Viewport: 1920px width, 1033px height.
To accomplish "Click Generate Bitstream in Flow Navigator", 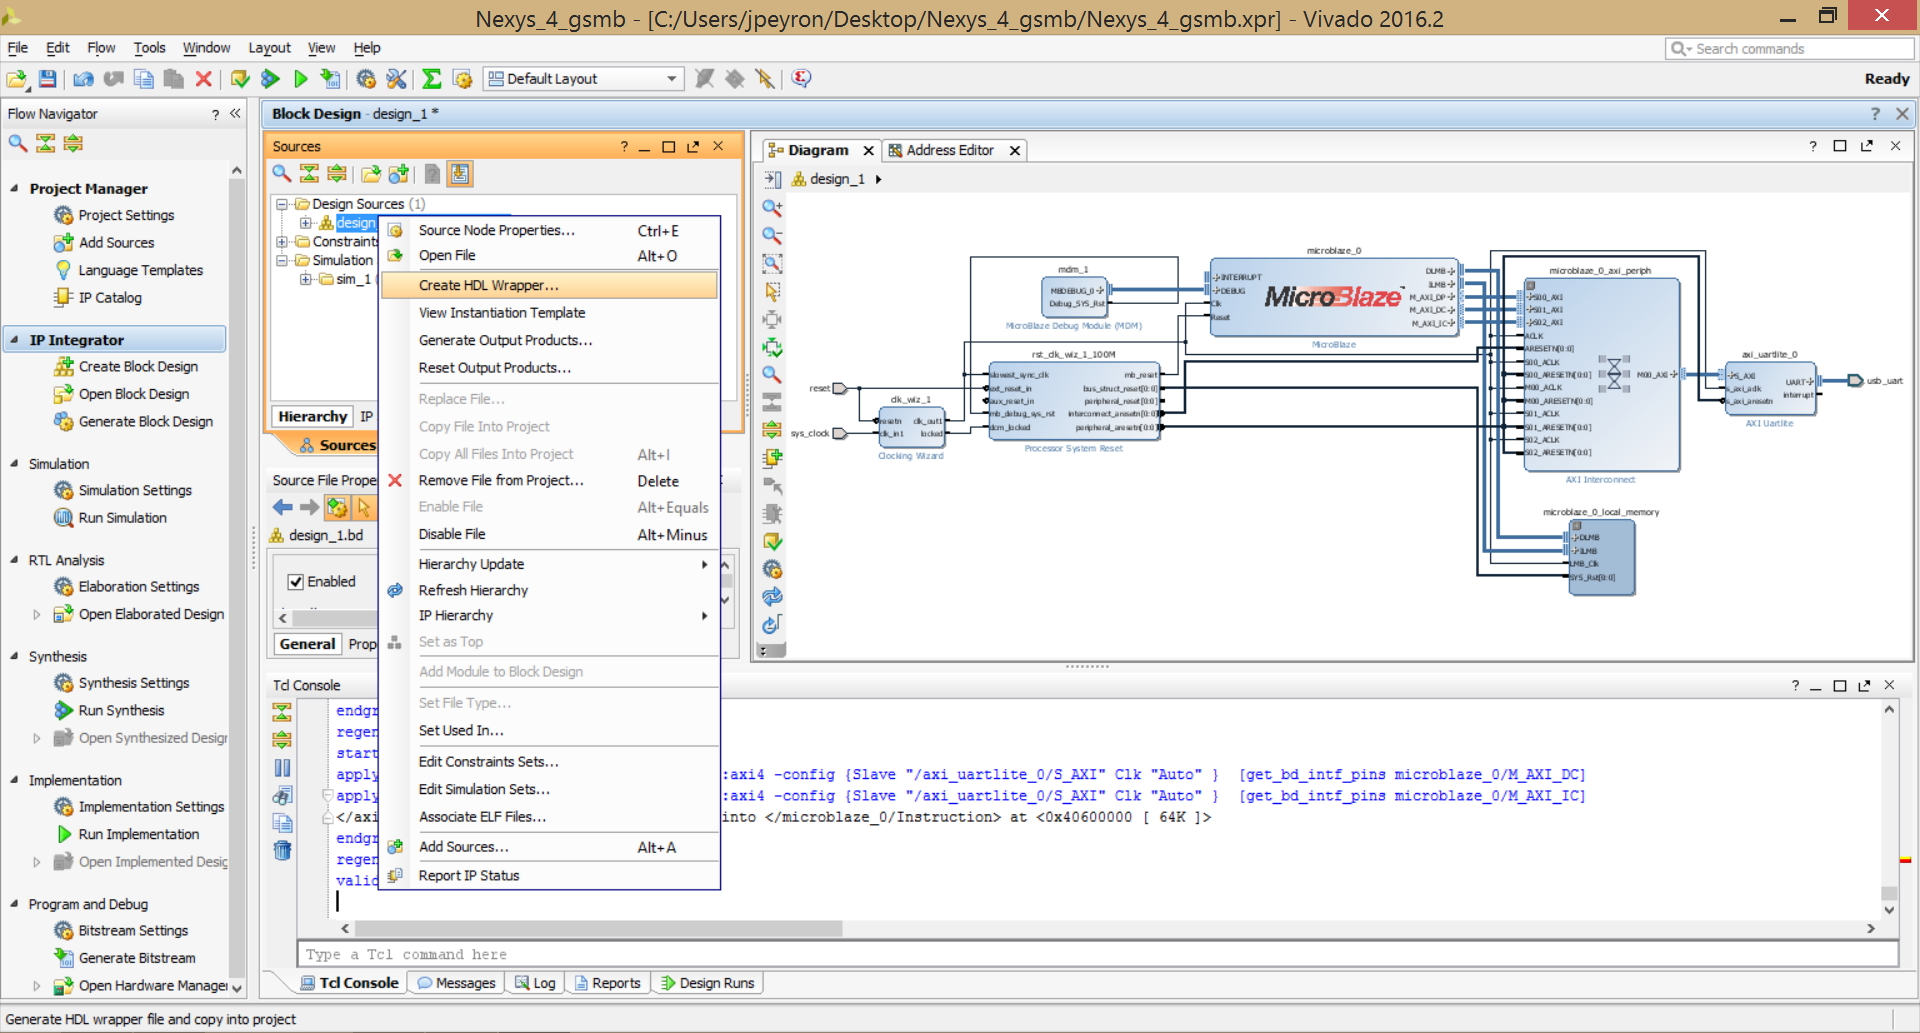I will 137,958.
